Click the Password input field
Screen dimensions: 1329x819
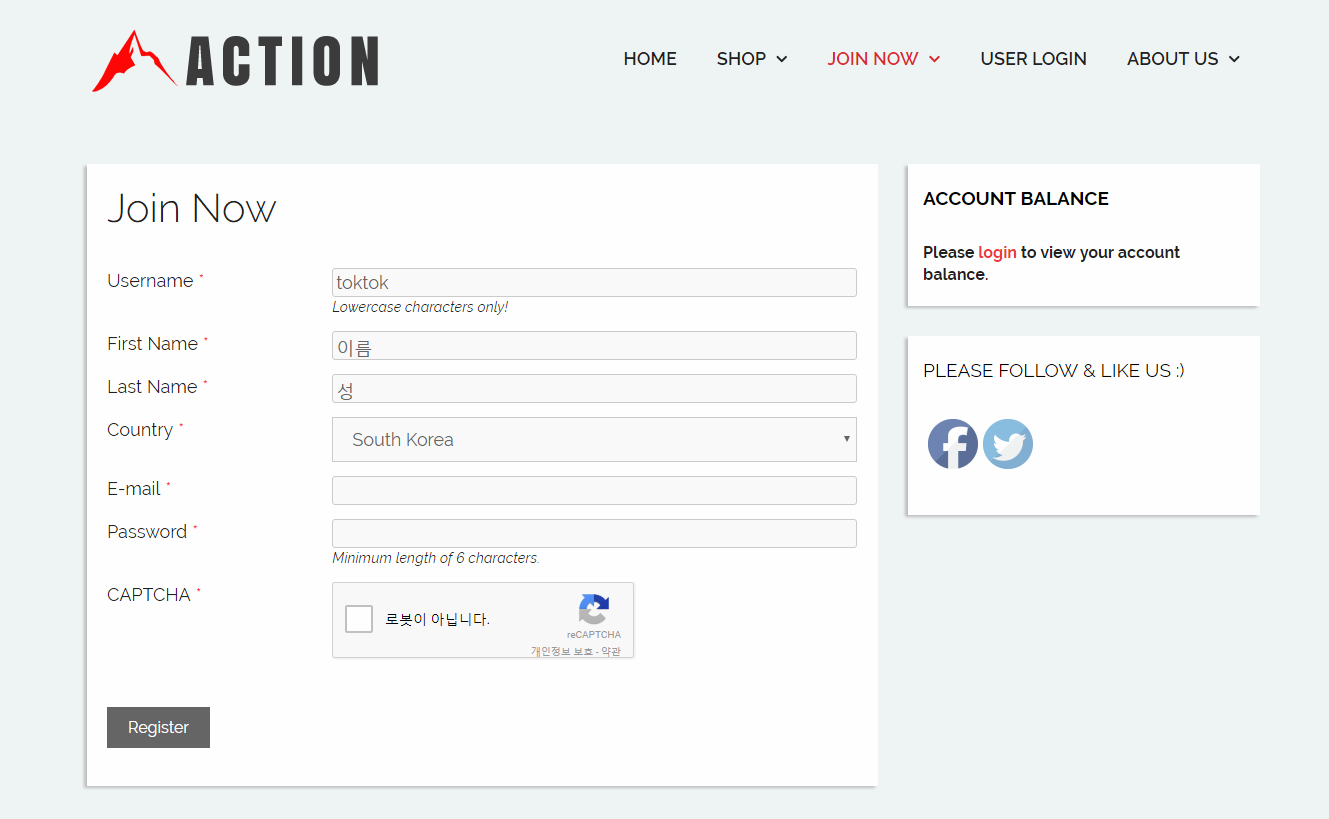coord(594,533)
